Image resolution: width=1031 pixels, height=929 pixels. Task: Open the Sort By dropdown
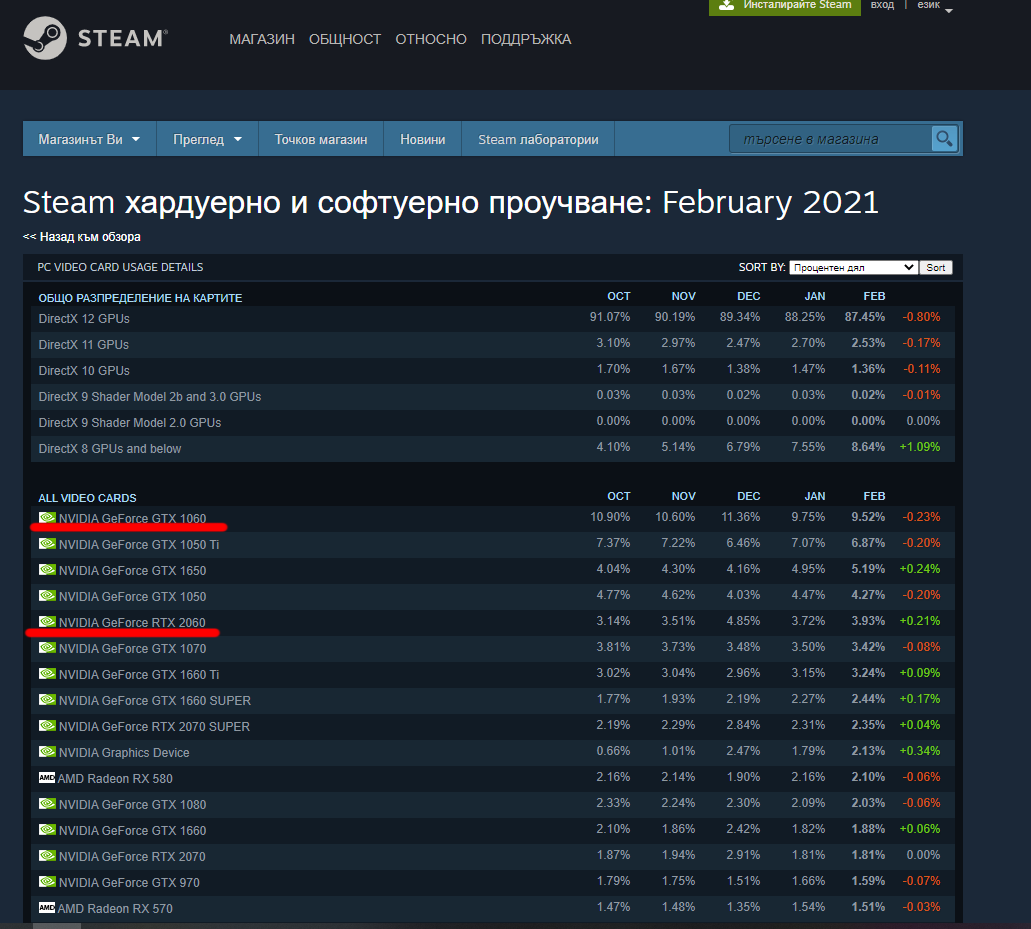click(x=853, y=268)
